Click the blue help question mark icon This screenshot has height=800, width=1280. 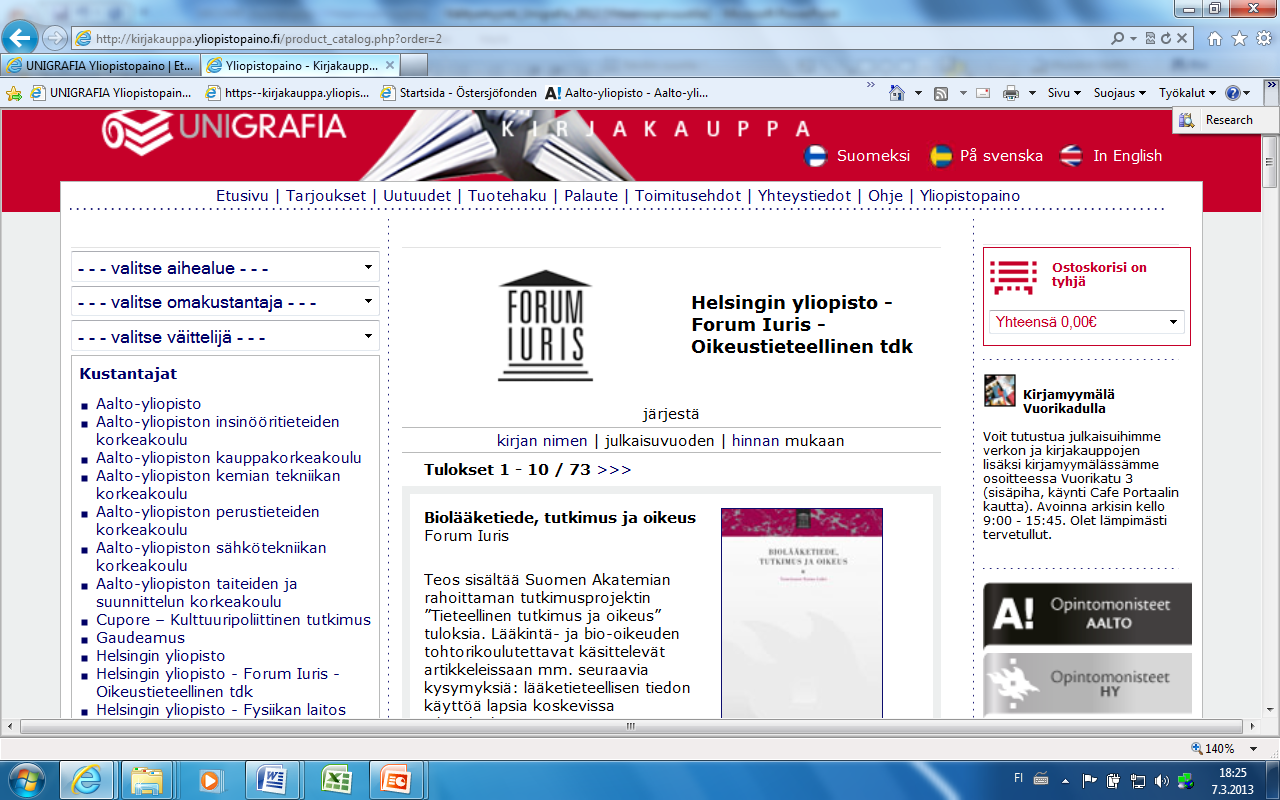click(x=1232, y=93)
